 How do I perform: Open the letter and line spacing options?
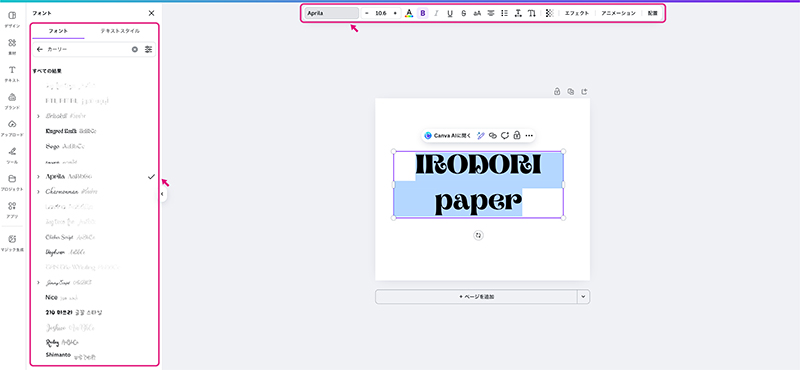pos(518,13)
